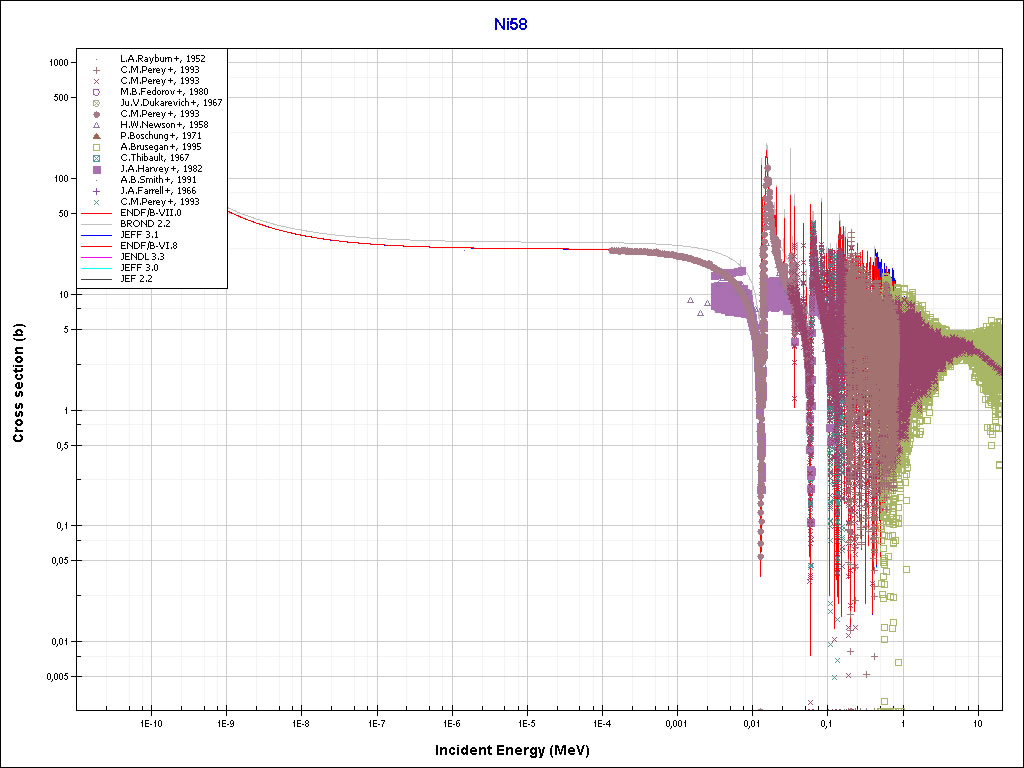Click the JEF 2.2 legend label
Viewport: 1024px width, 768px height.
138,279
